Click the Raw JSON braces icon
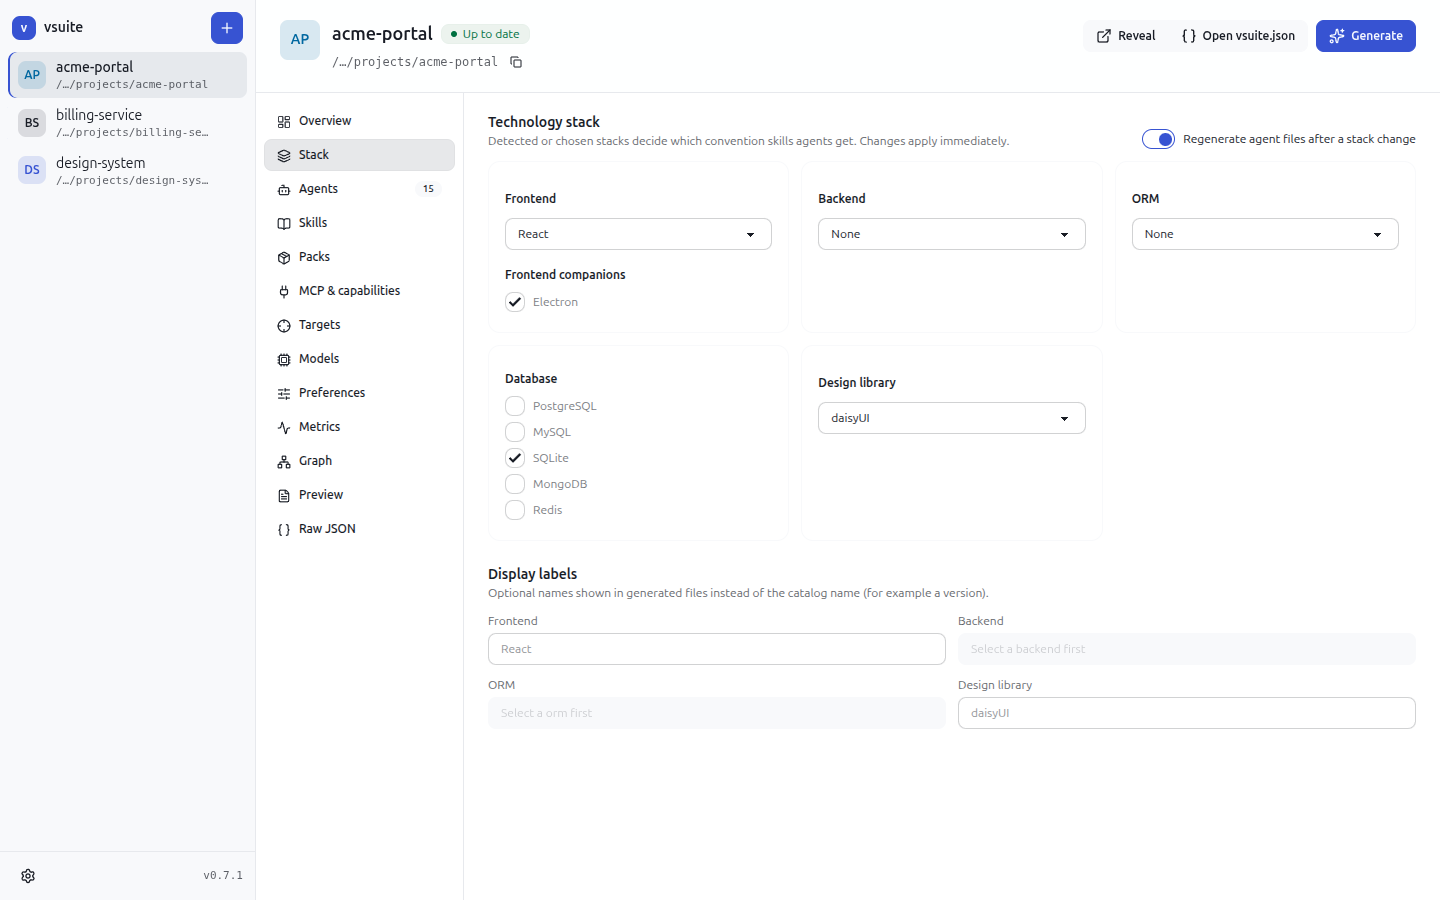The width and height of the screenshot is (1440, 900). (x=284, y=529)
